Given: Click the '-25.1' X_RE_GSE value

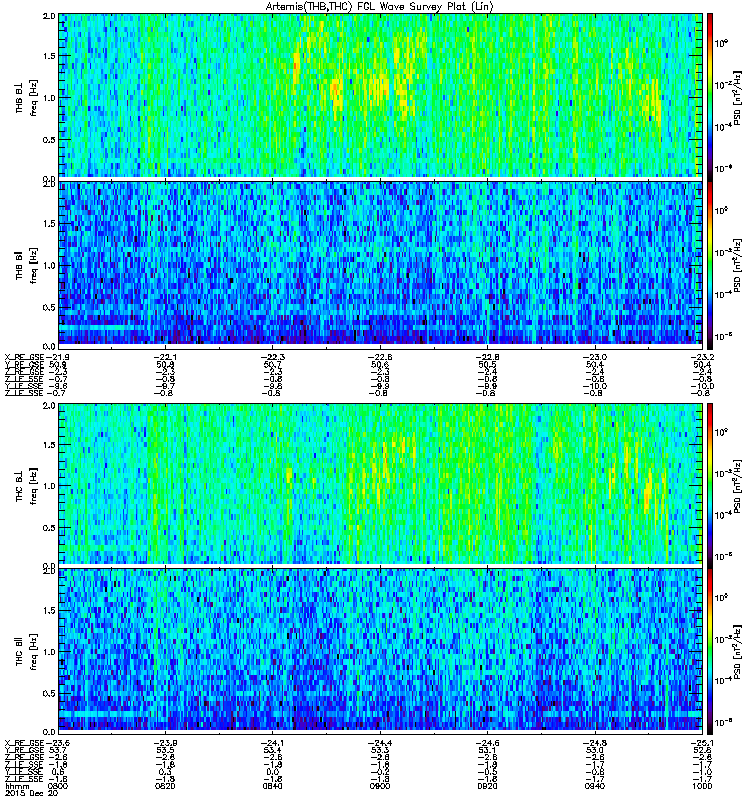Looking at the screenshot, I should pyautogui.click(x=702, y=743).
